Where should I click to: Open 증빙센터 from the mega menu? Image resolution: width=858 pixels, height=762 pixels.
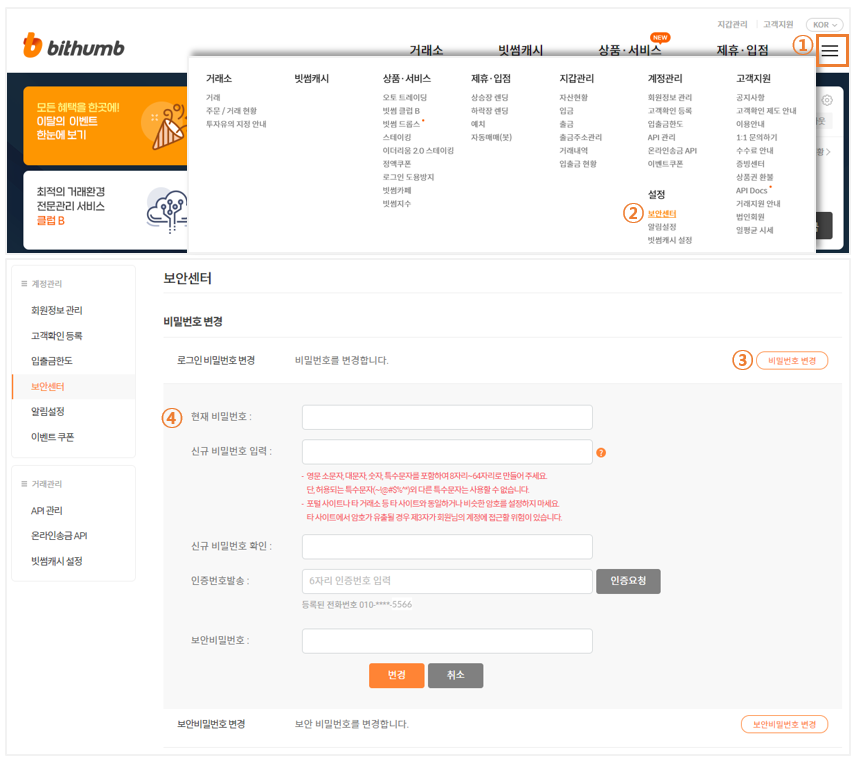750,164
